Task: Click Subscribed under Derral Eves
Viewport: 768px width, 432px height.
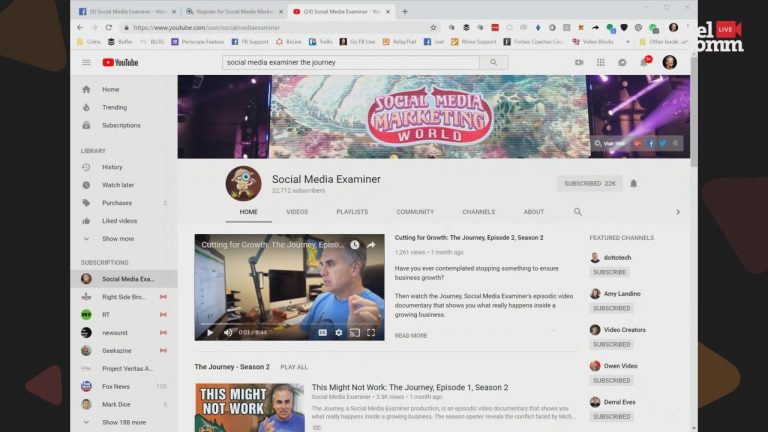Action: tap(612, 417)
